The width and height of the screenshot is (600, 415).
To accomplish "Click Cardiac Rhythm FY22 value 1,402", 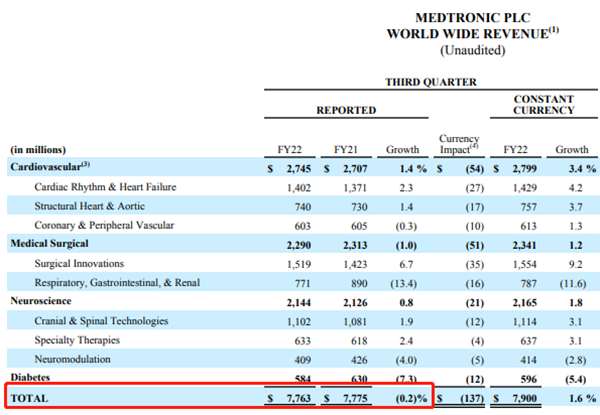I will click(298, 188).
